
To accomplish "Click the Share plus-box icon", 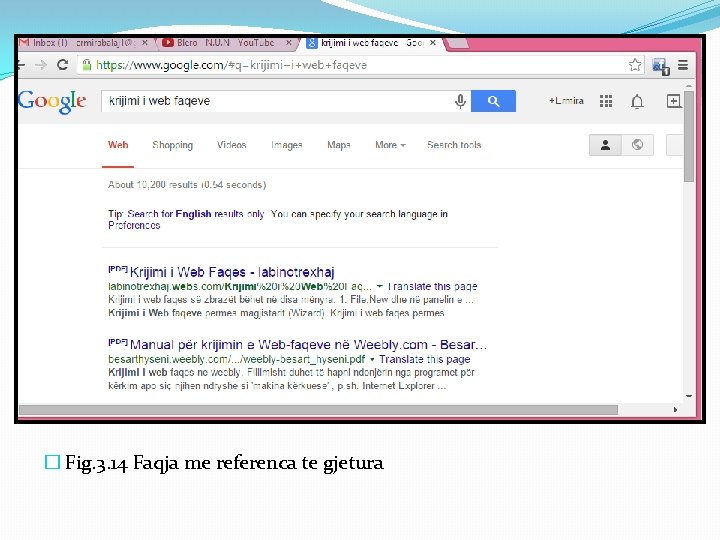I will click(673, 101).
